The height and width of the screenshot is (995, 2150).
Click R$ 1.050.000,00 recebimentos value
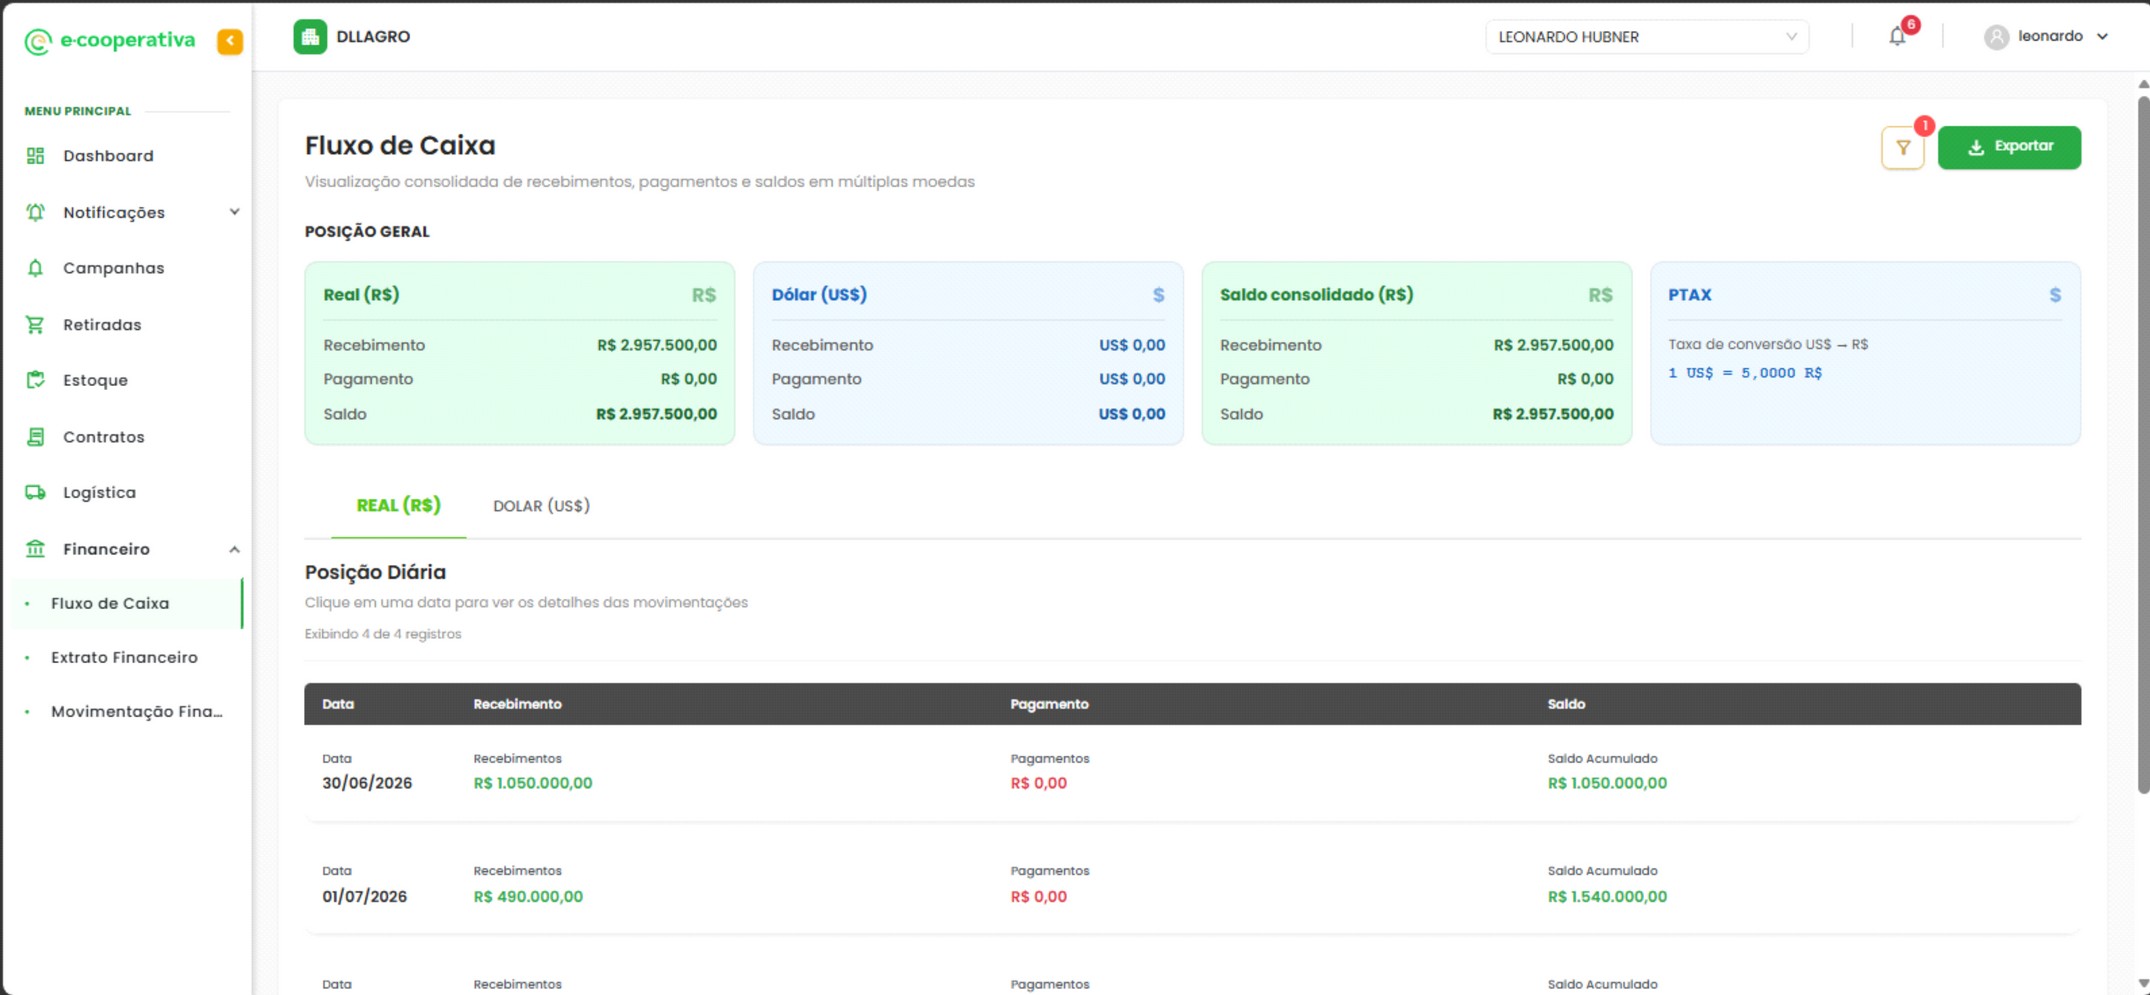click(533, 783)
